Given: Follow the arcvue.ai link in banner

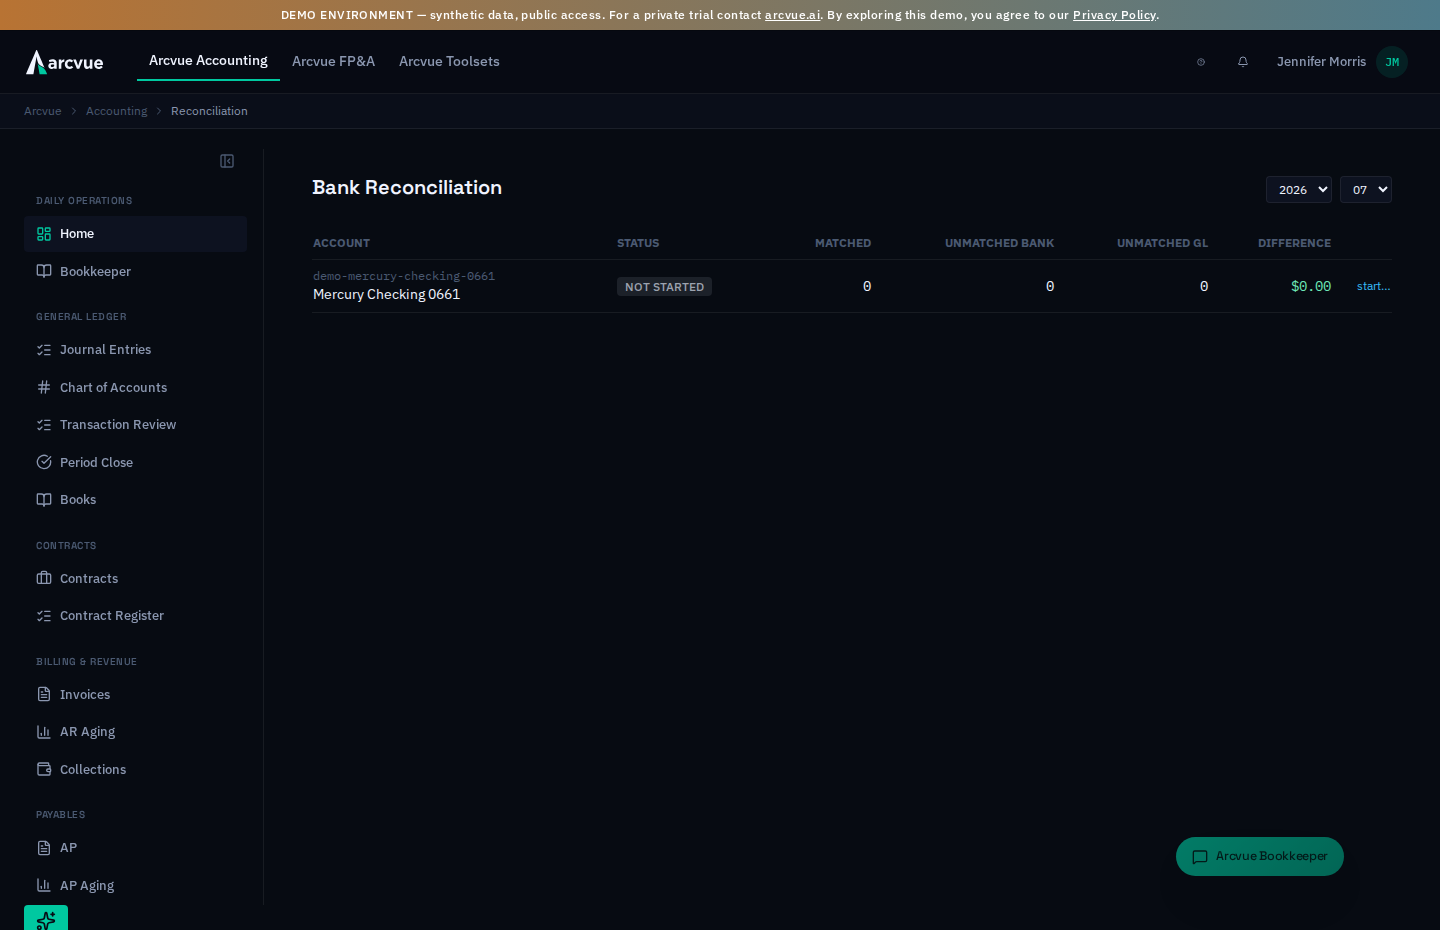Looking at the screenshot, I should (793, 15).
